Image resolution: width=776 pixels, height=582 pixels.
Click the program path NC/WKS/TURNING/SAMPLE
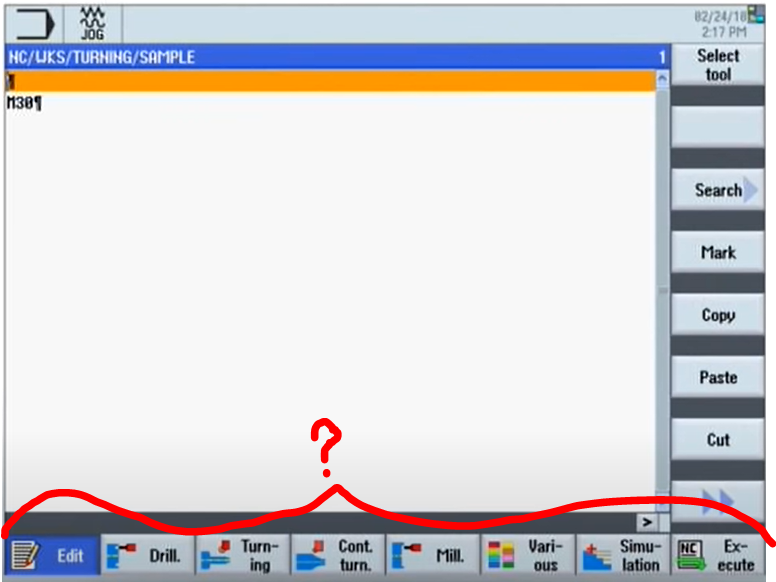(101, 57)
